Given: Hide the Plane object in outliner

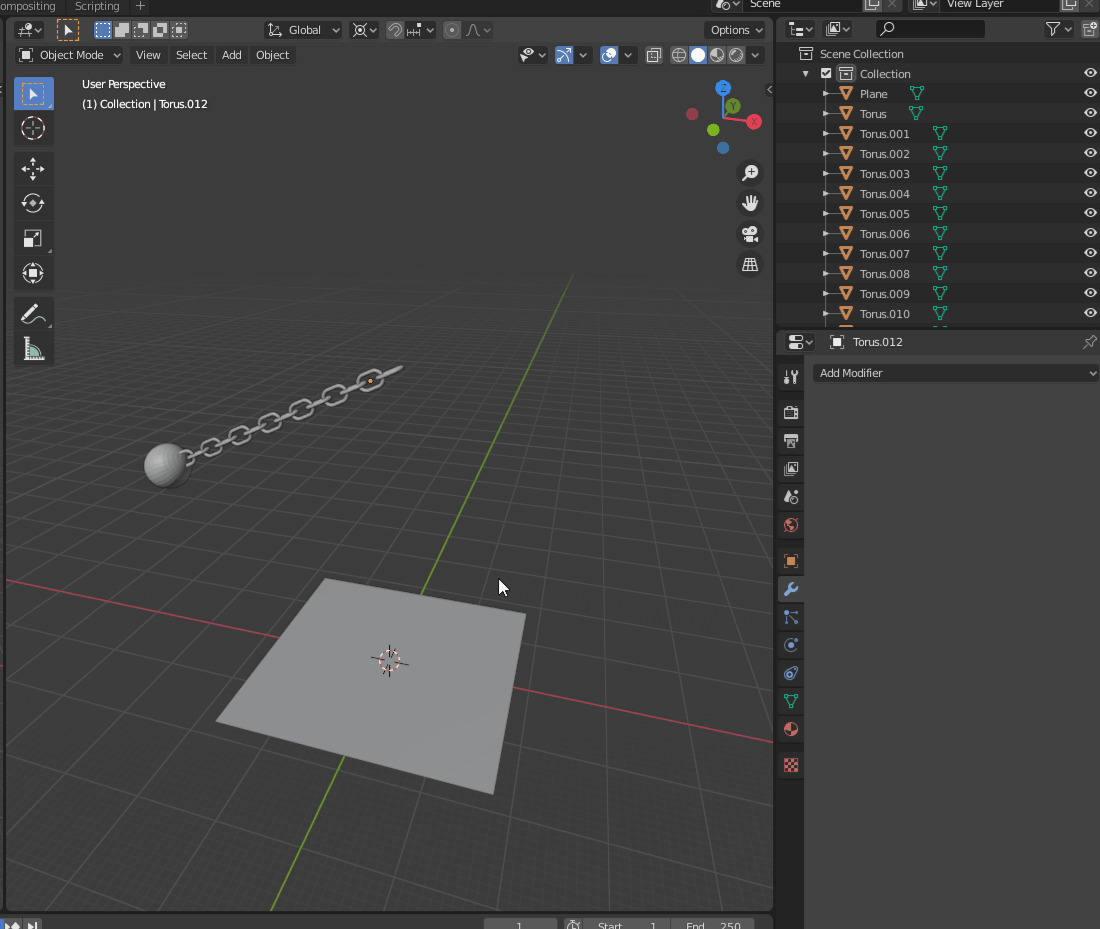Looking at the screenshot, I should [1089, 93].
